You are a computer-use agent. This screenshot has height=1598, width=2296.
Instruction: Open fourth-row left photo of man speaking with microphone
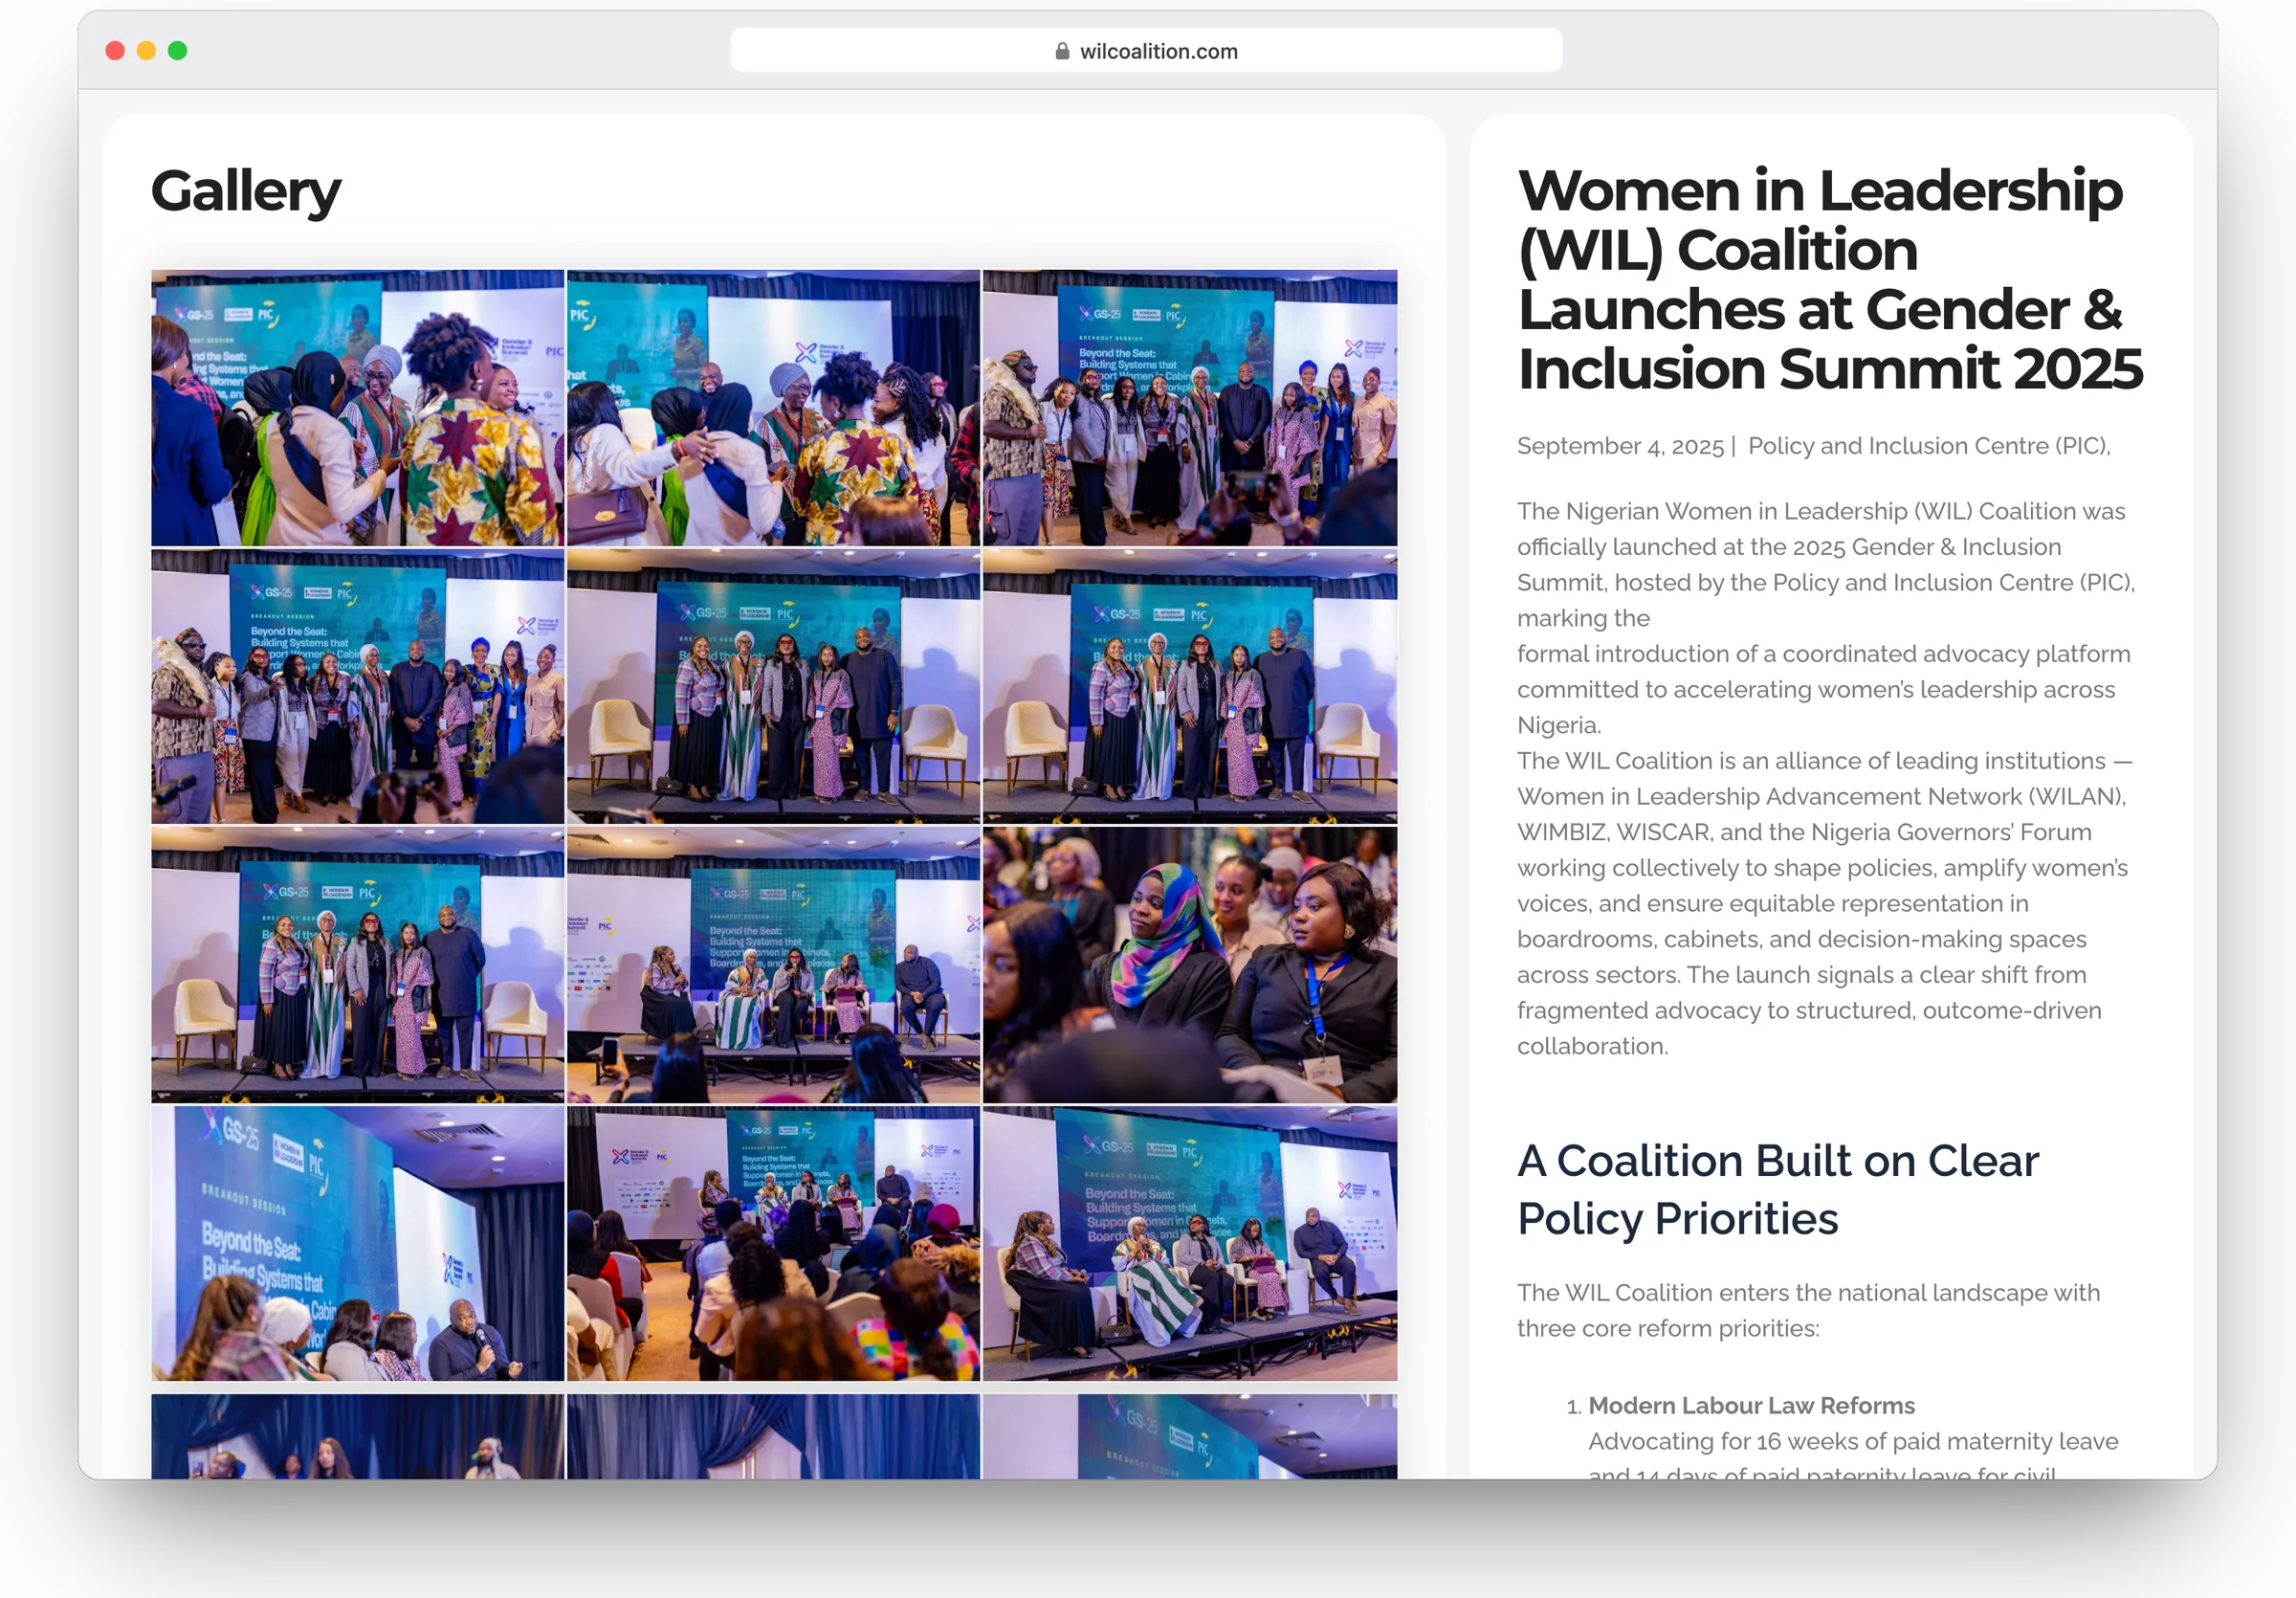(358, 1244)
